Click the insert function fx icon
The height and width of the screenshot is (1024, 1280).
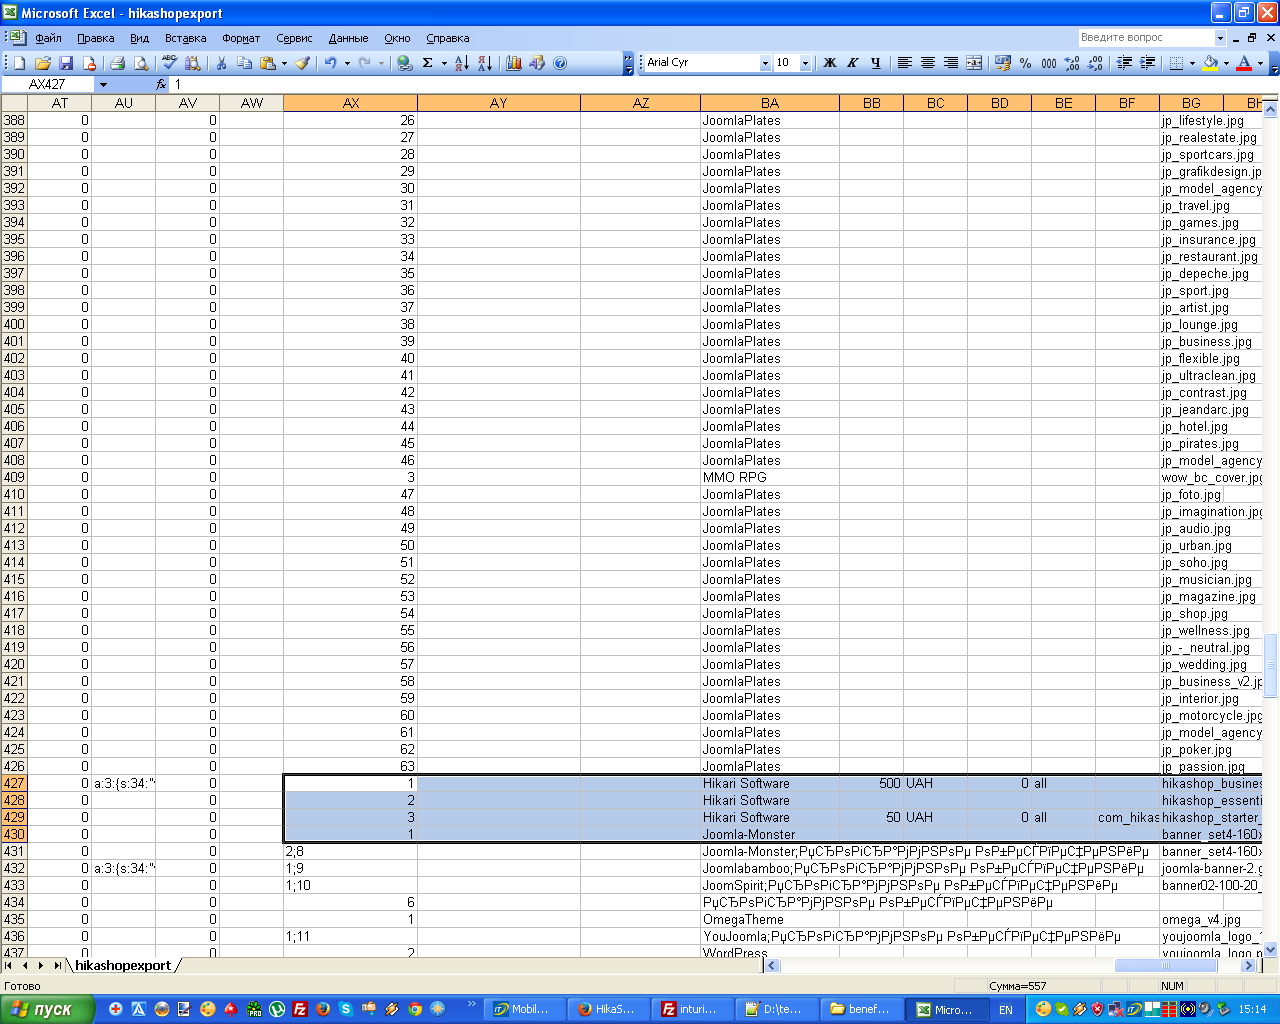[x=161, y=85]
